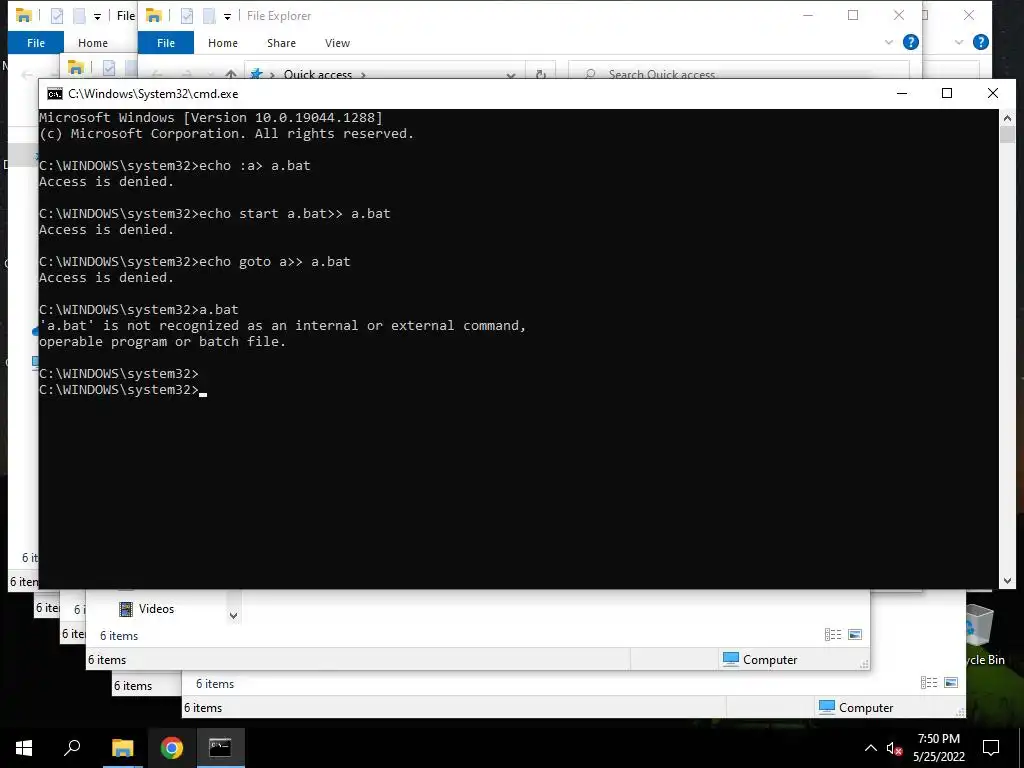
Task: Select Videos folder in navigation pane
Action: coord(147,609)
